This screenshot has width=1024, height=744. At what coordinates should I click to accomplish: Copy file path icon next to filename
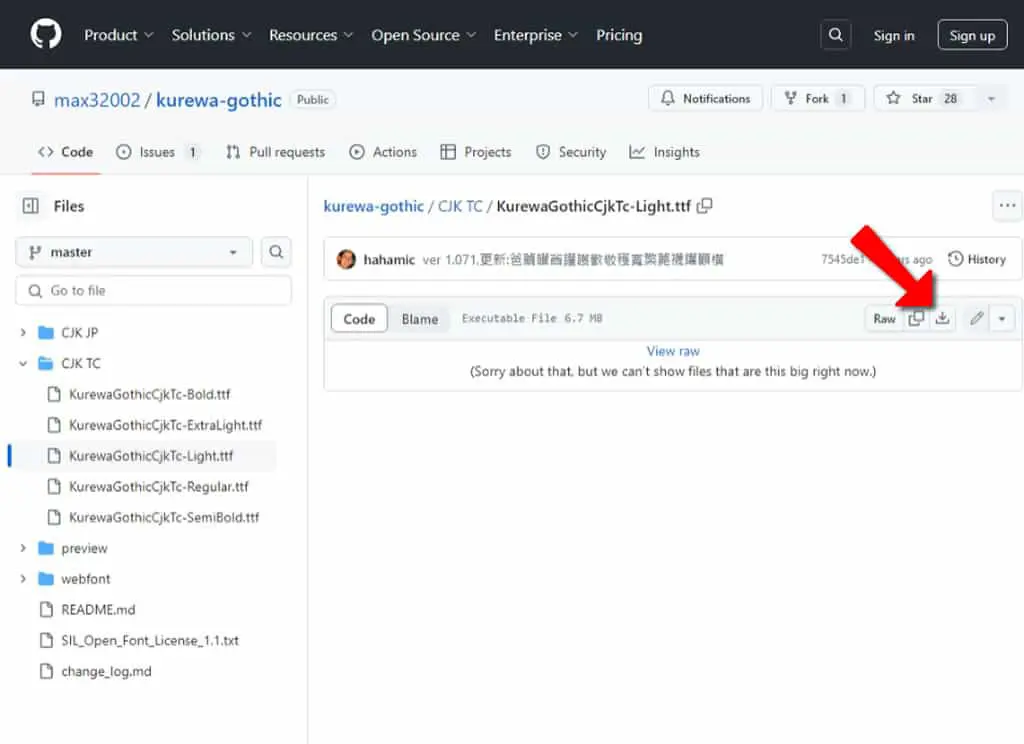pyautogui.click(x=705, y=206)
